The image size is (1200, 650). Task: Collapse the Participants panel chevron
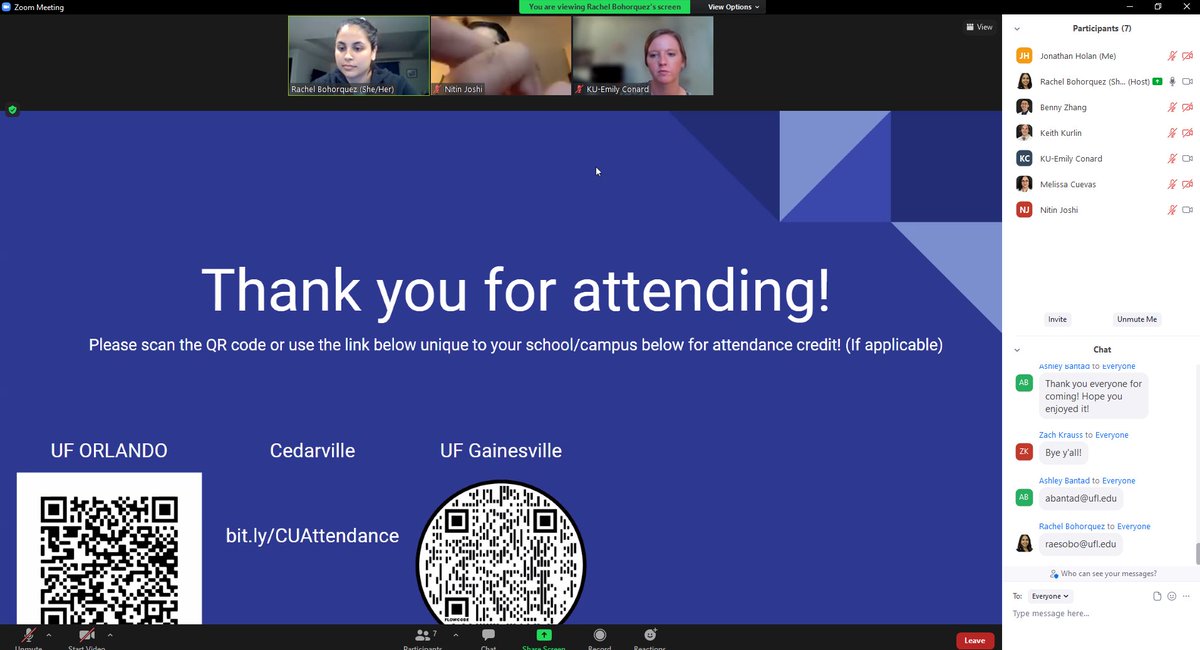1017,29
